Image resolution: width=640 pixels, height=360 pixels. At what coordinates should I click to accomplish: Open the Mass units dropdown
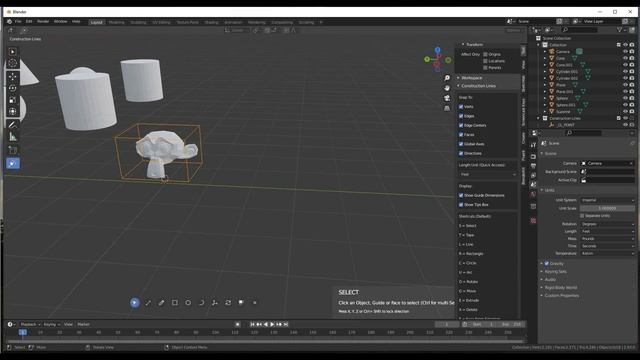[607, 239]
